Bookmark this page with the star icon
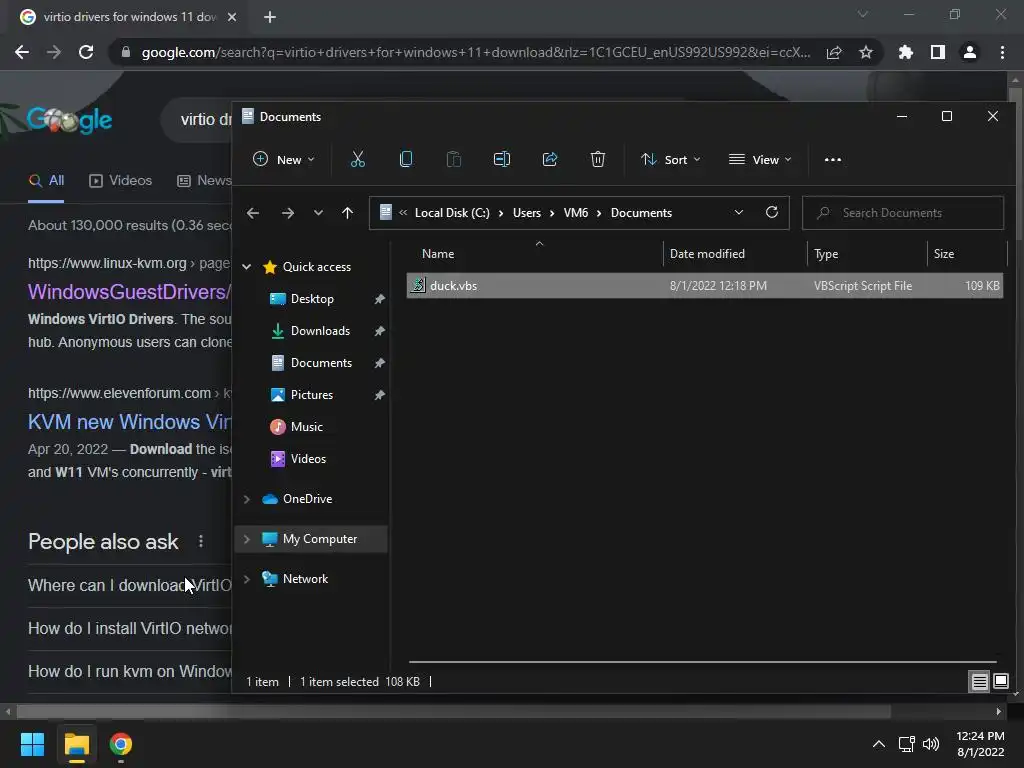This screenshot has height=768, width=1024. point(865,52)
